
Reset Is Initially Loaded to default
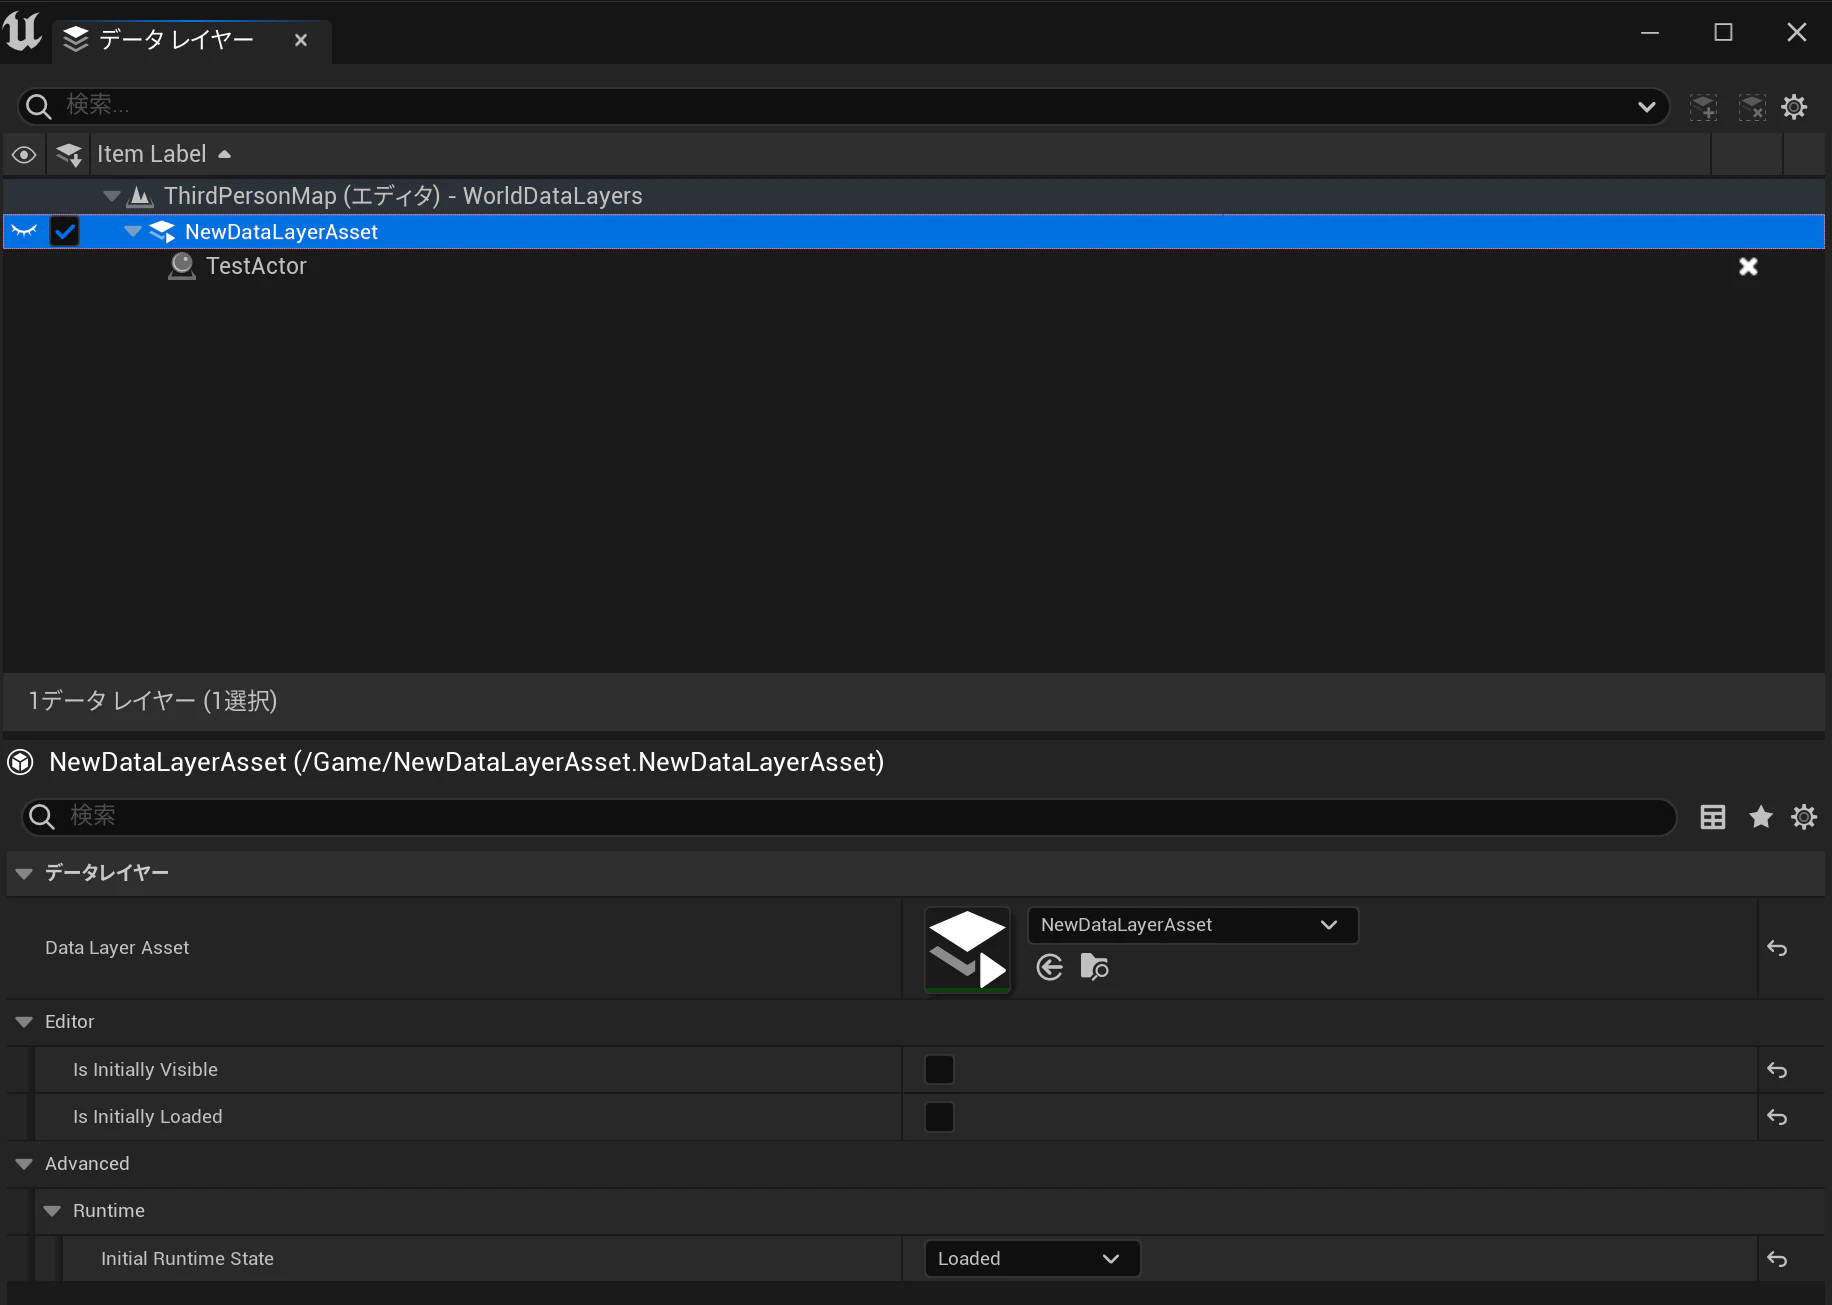tap(1777, 1117)
